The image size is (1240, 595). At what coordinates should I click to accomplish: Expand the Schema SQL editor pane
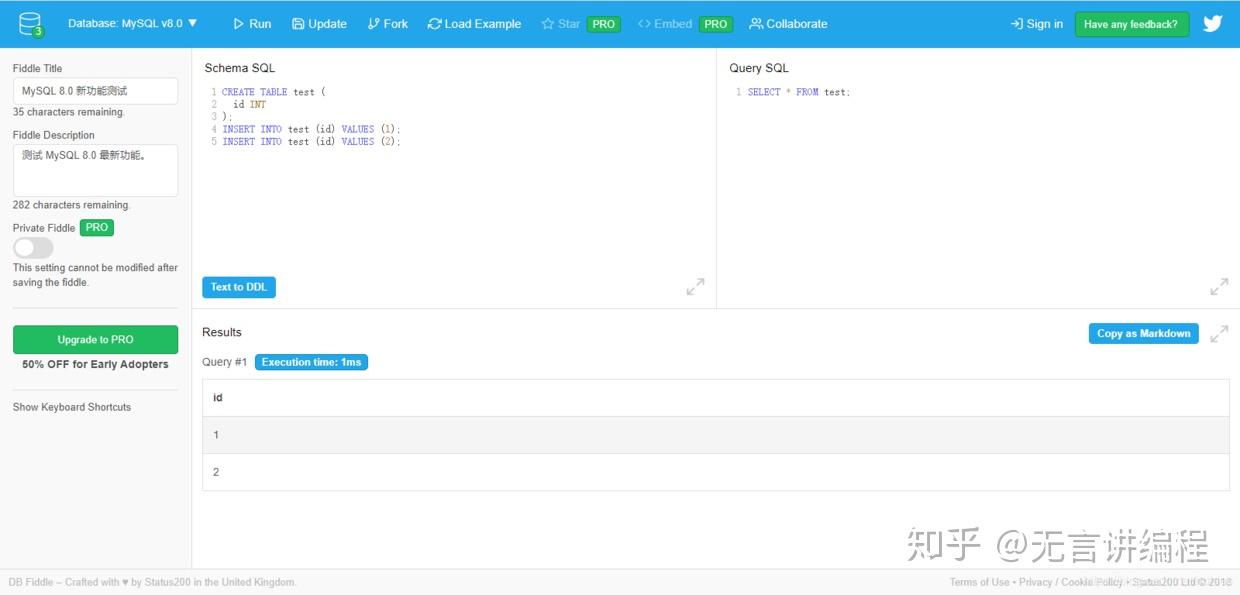695,287
